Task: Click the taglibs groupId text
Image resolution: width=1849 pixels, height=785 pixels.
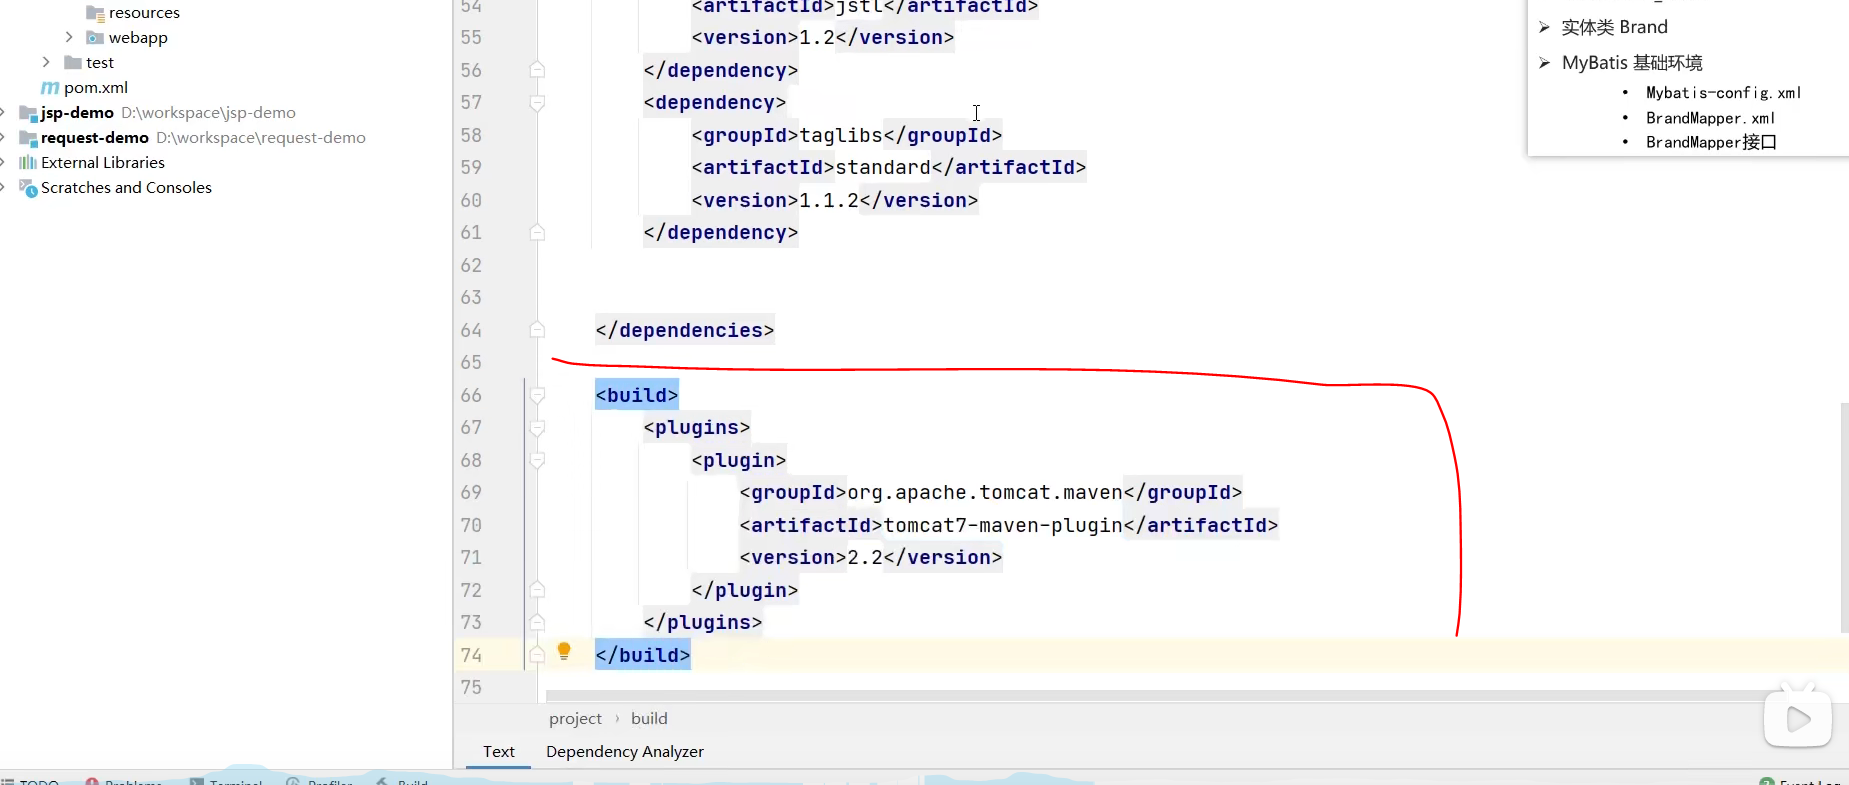Action: click(x=841, y=135)
